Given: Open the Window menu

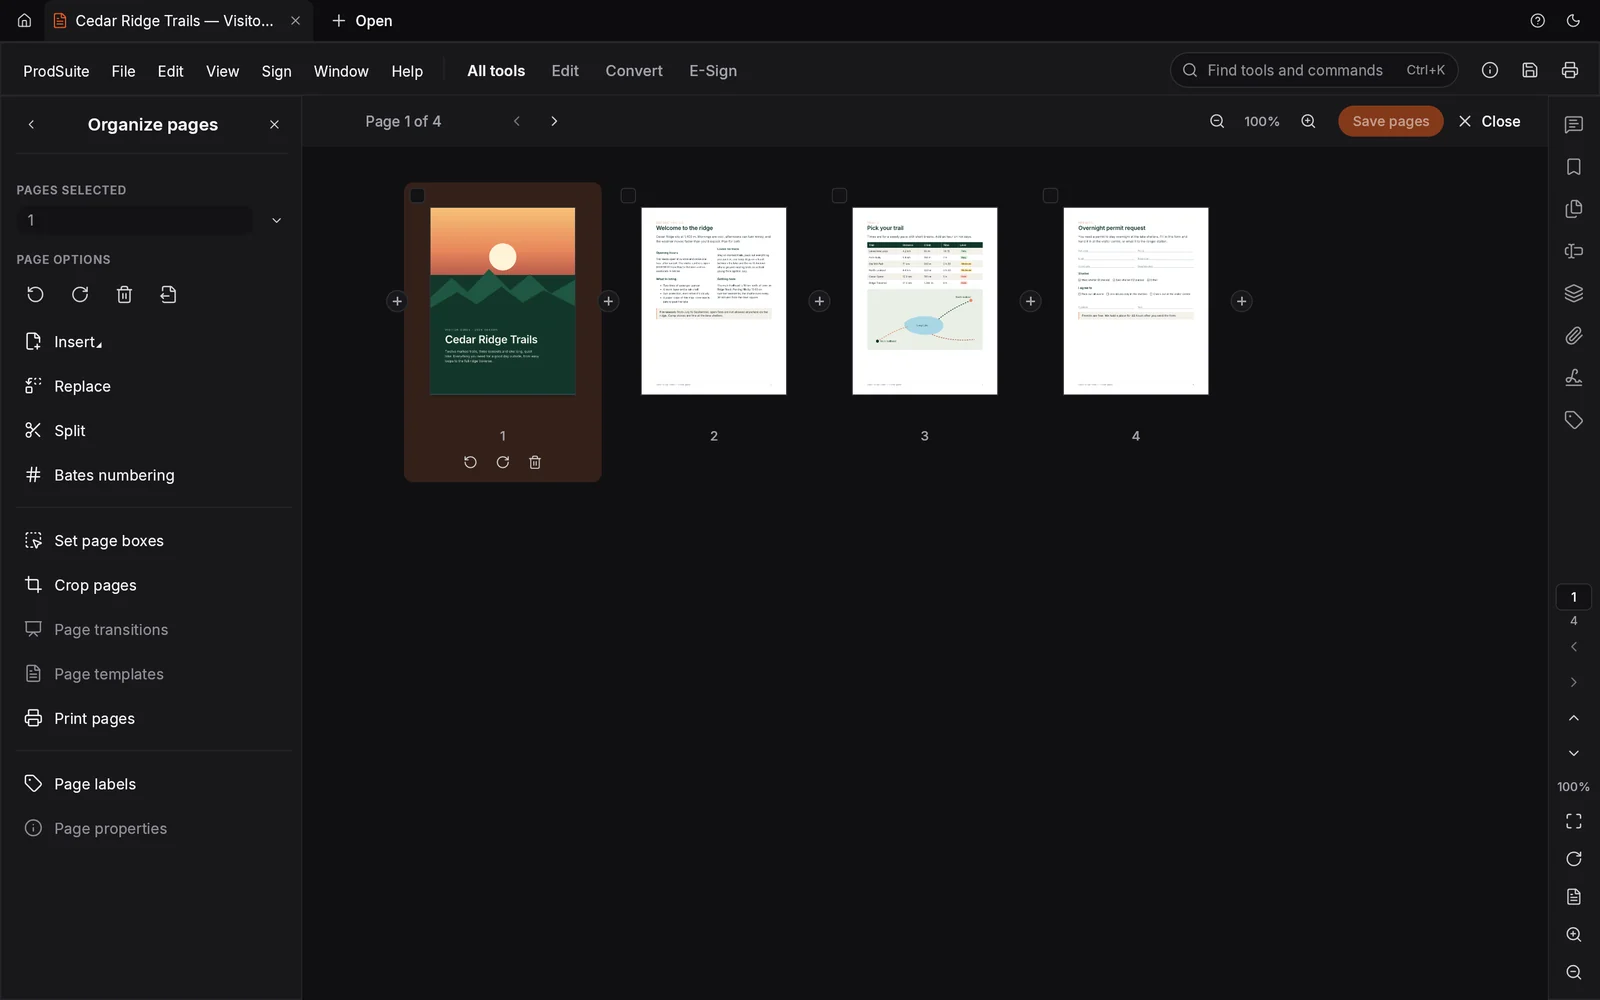Looking at the screenshot, I should pyautogui.click(x=341, y=71).
